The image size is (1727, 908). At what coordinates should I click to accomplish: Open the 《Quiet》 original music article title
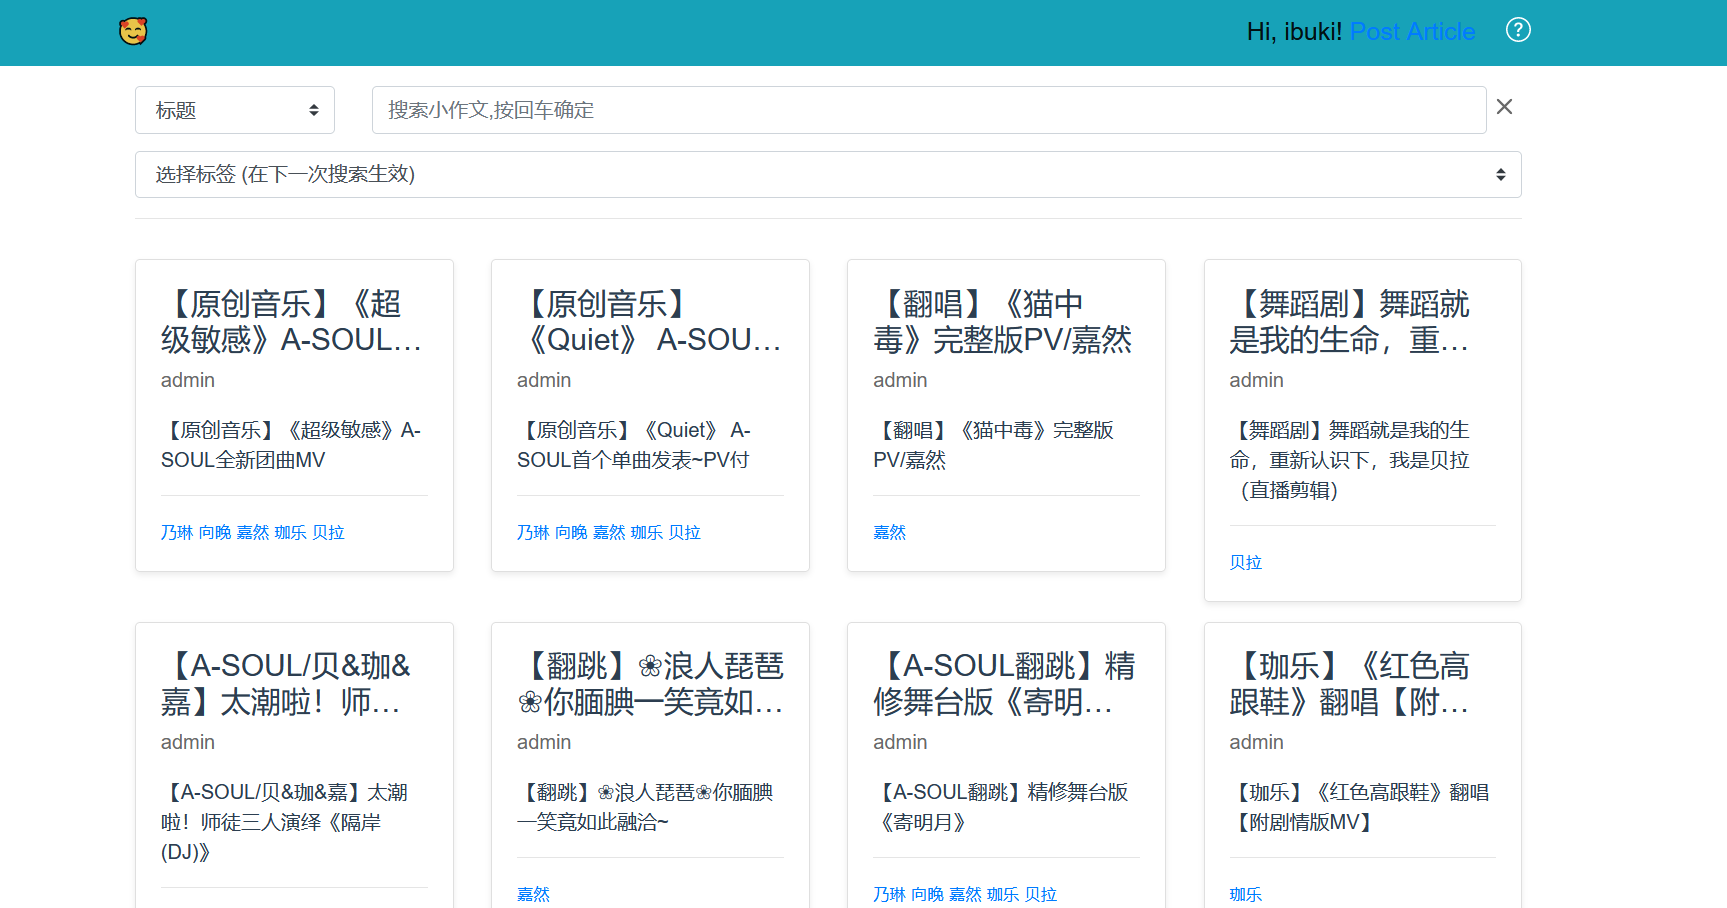pyautogui.click(x=648, y=322)
